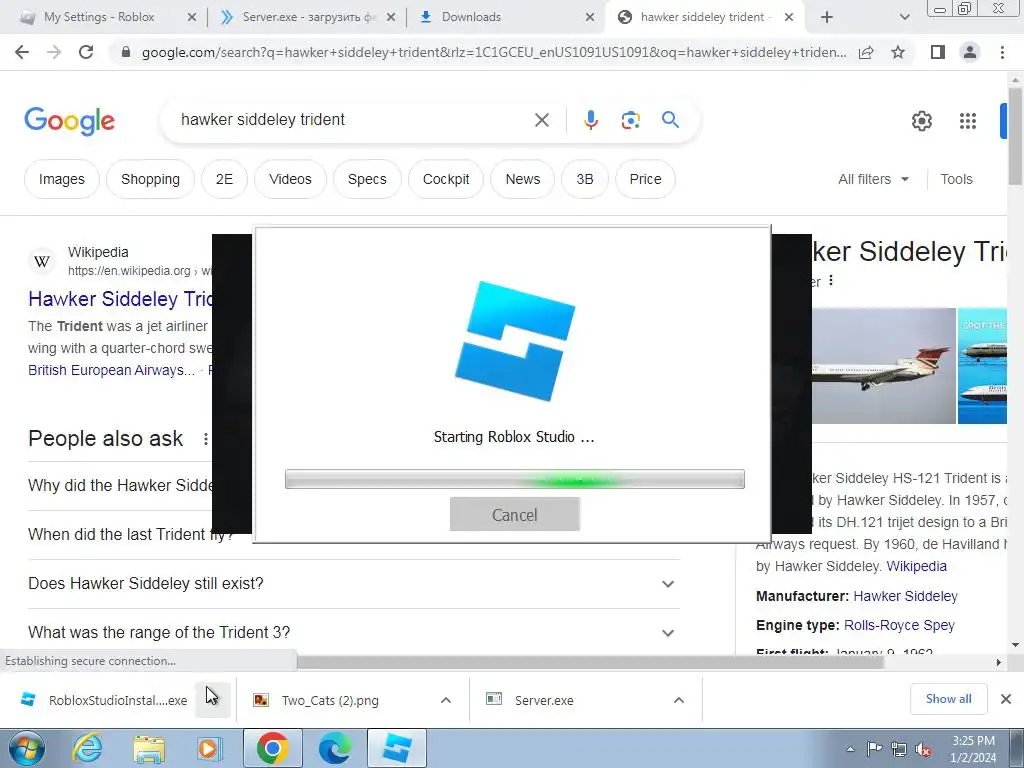Open the Windows Start orb
The width and height of the screenshot is (1024, 768).
27,748
